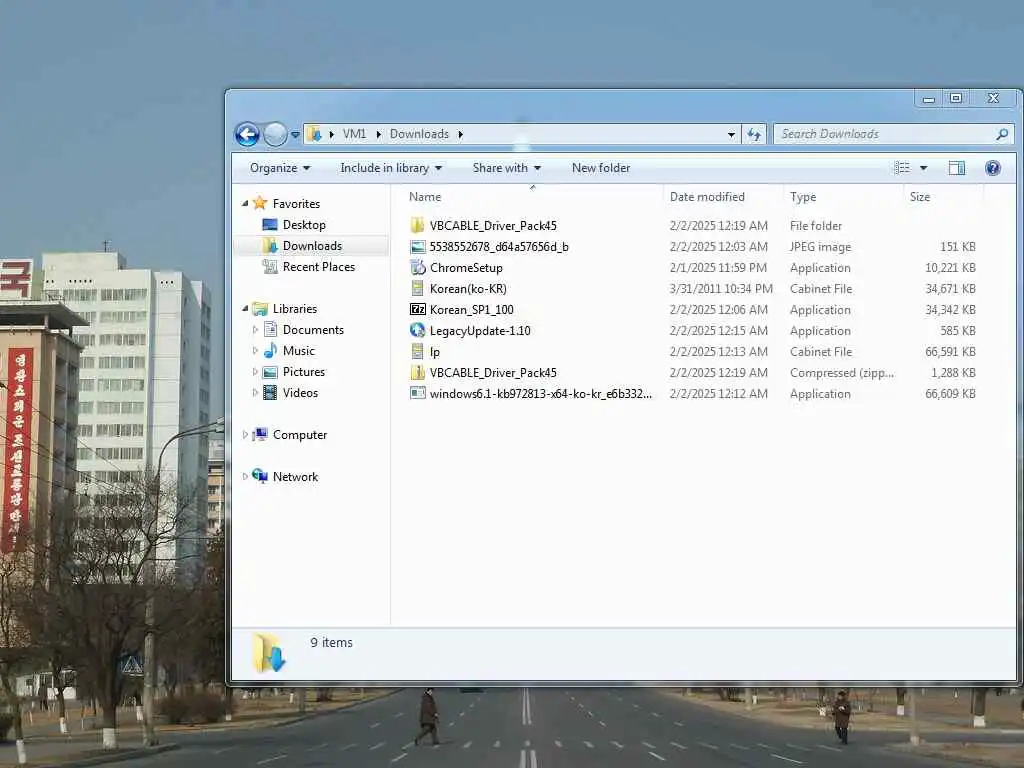Open the Share with menu
Viewport: 1024px width, 768px height.
506,168
